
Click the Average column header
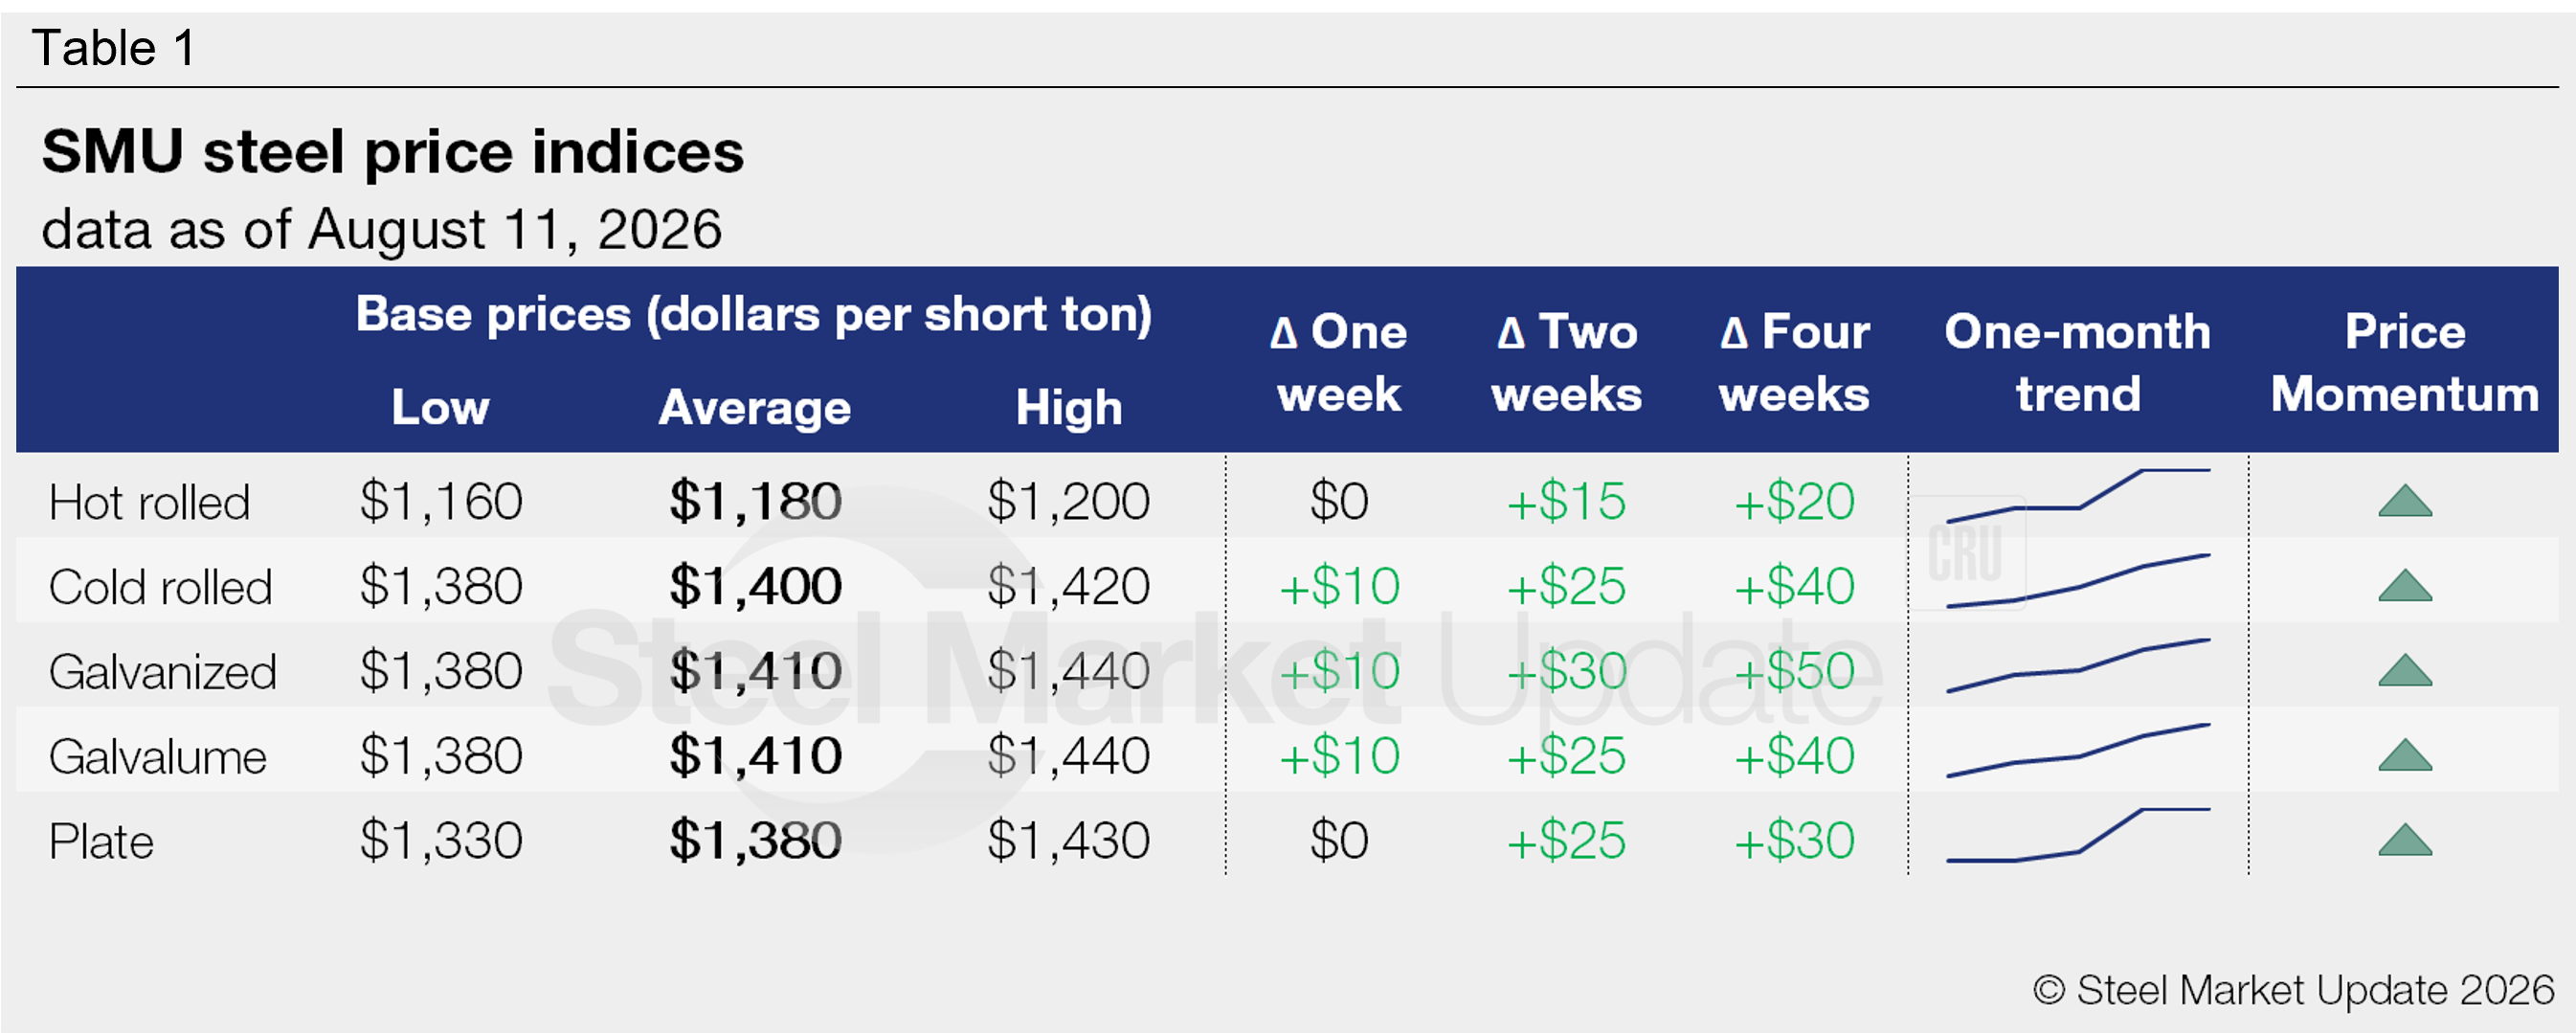[754, 408]
